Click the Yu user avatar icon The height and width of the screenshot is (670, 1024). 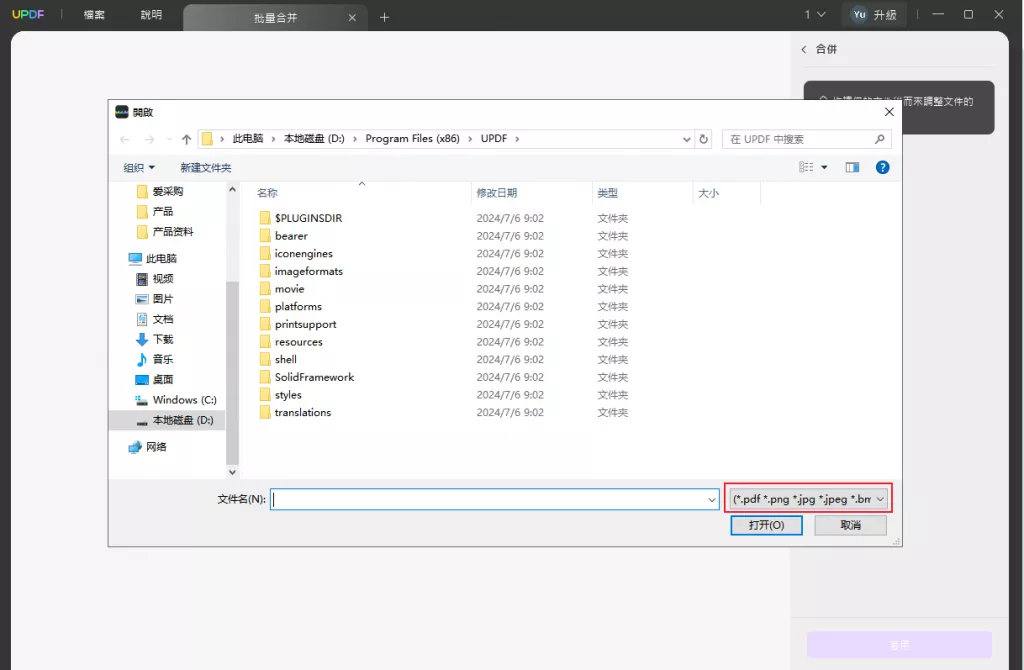(x=859, y=14)
